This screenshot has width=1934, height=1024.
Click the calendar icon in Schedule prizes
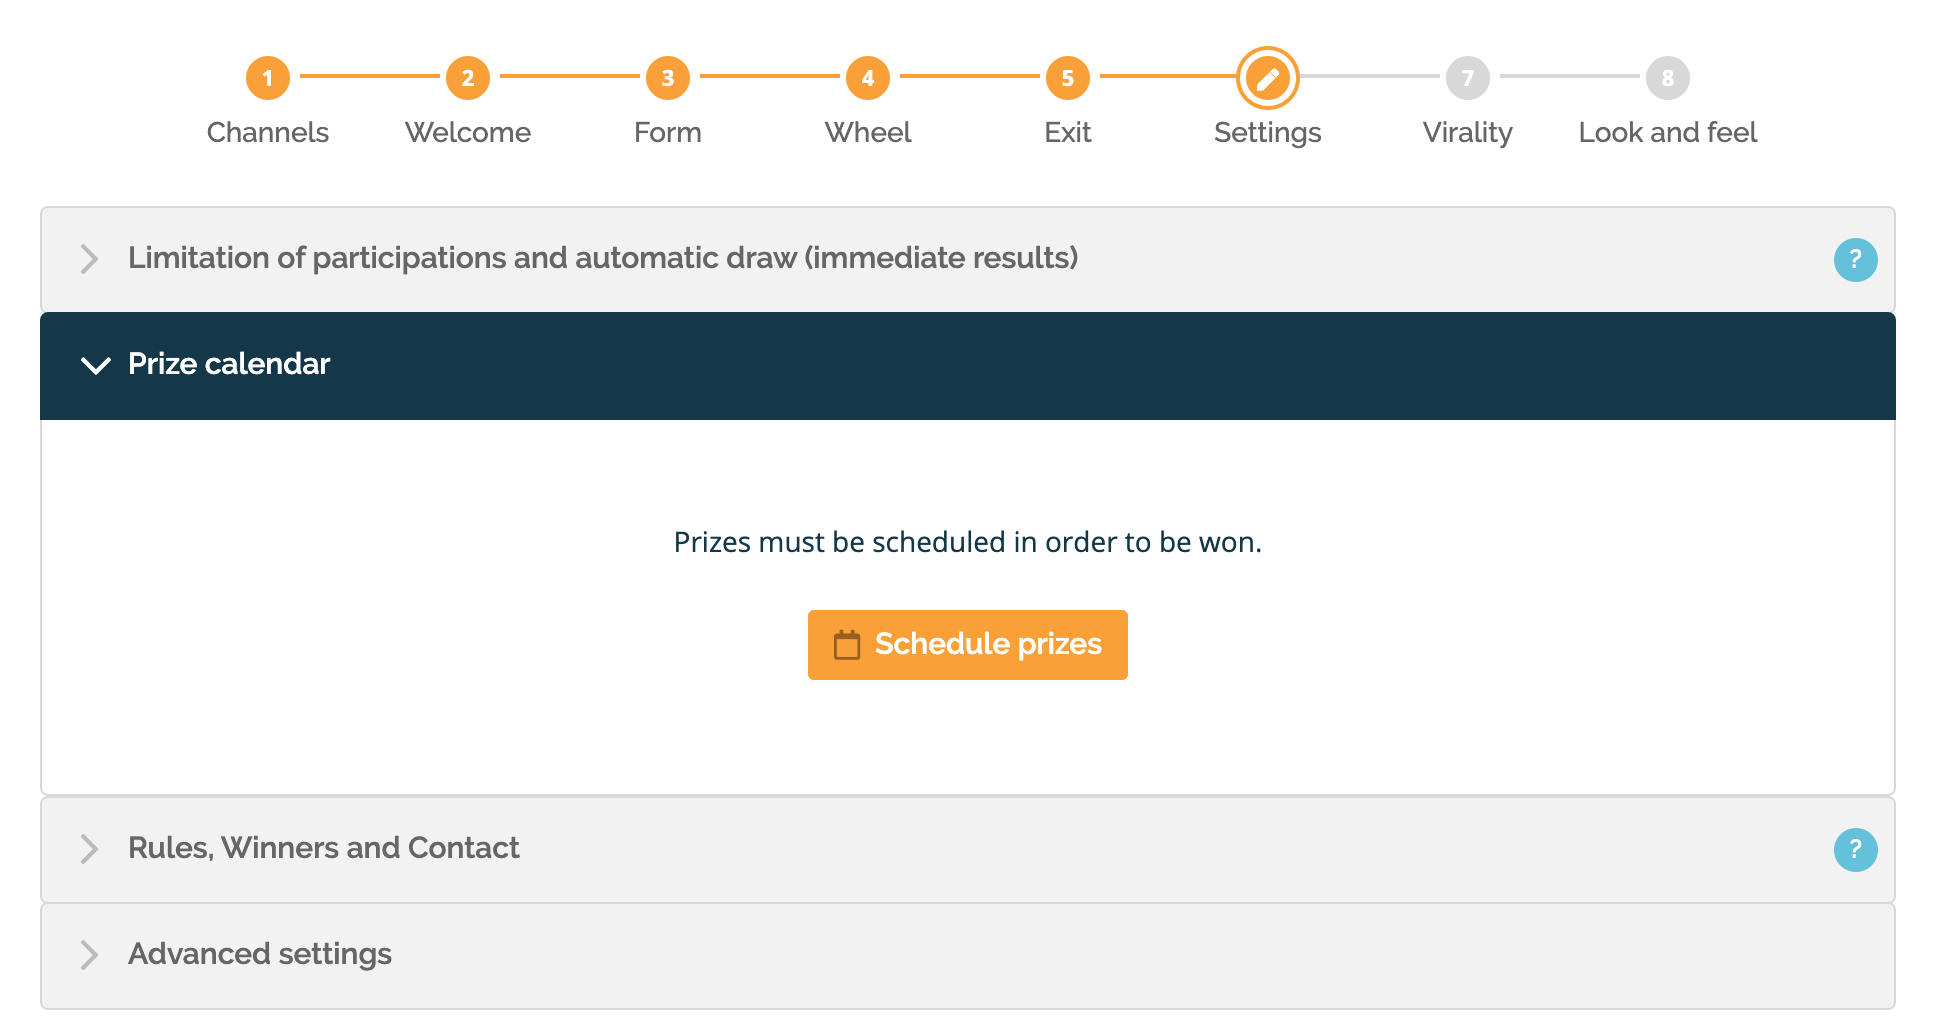click(847, 645)
